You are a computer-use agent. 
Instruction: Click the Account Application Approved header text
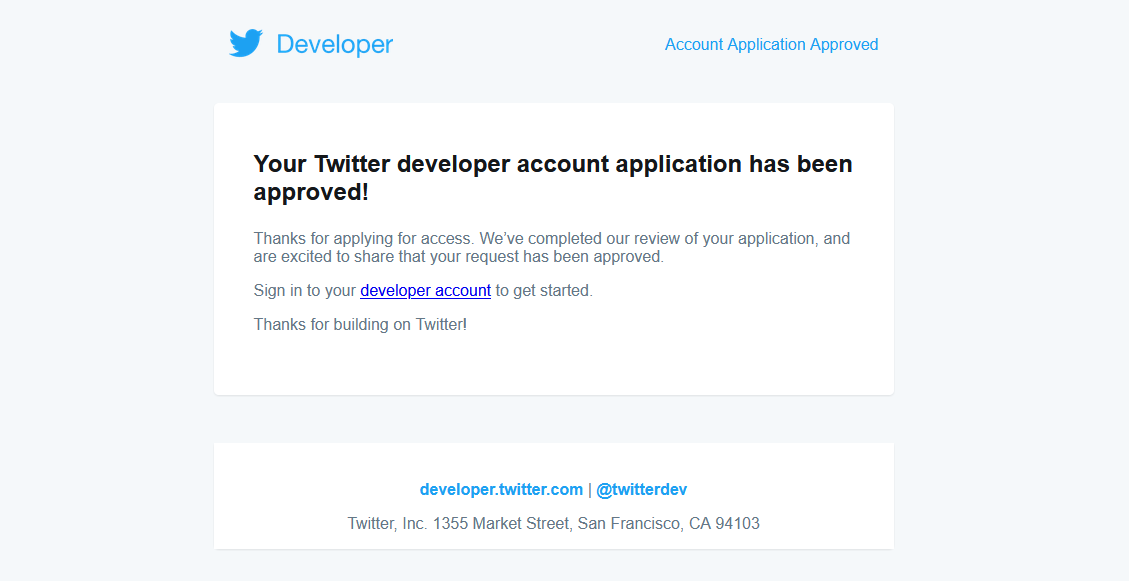771,45
